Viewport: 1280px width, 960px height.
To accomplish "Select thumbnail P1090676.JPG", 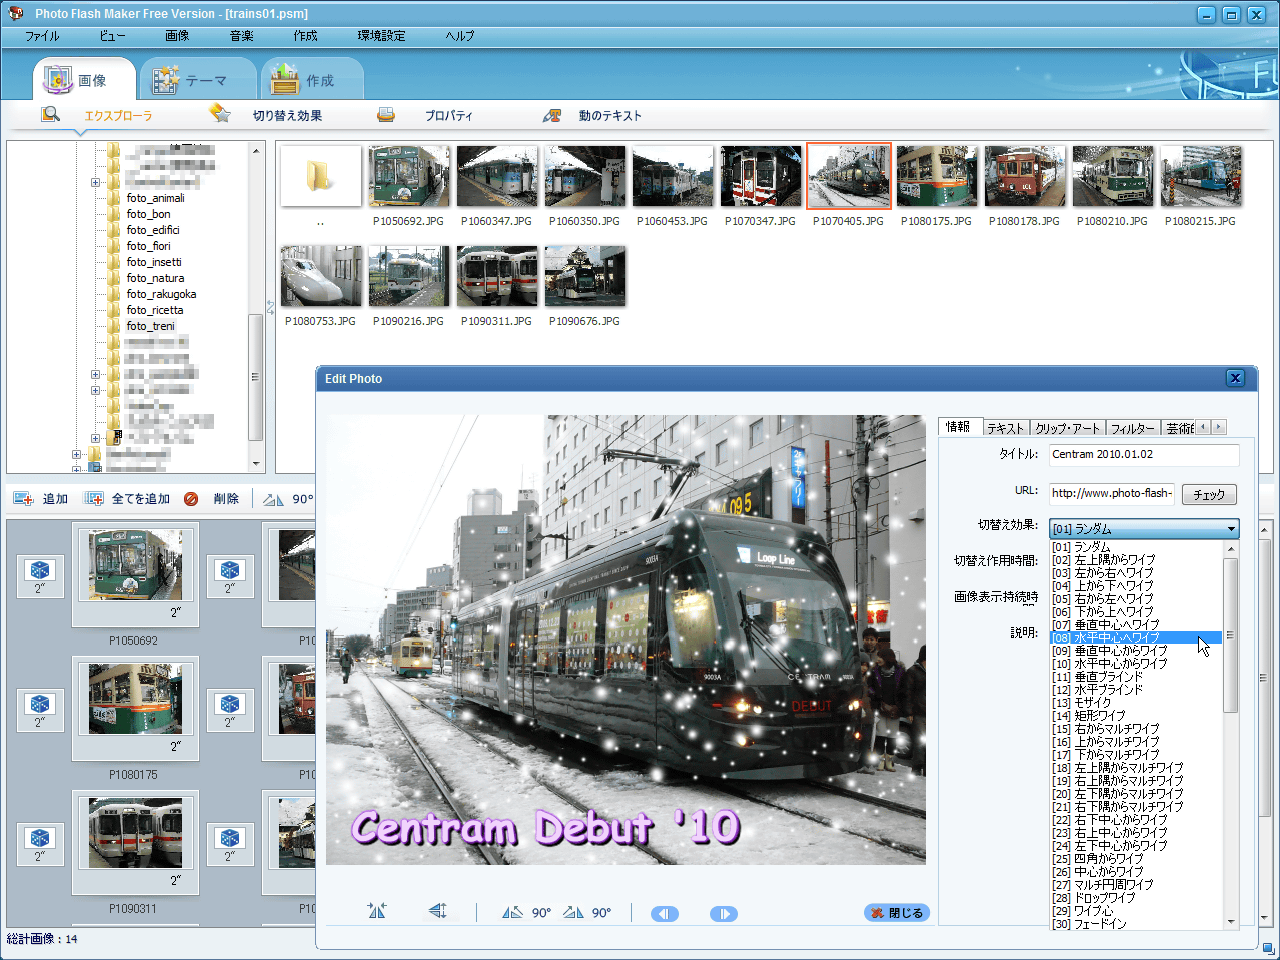I will click(x=585, y=277).
